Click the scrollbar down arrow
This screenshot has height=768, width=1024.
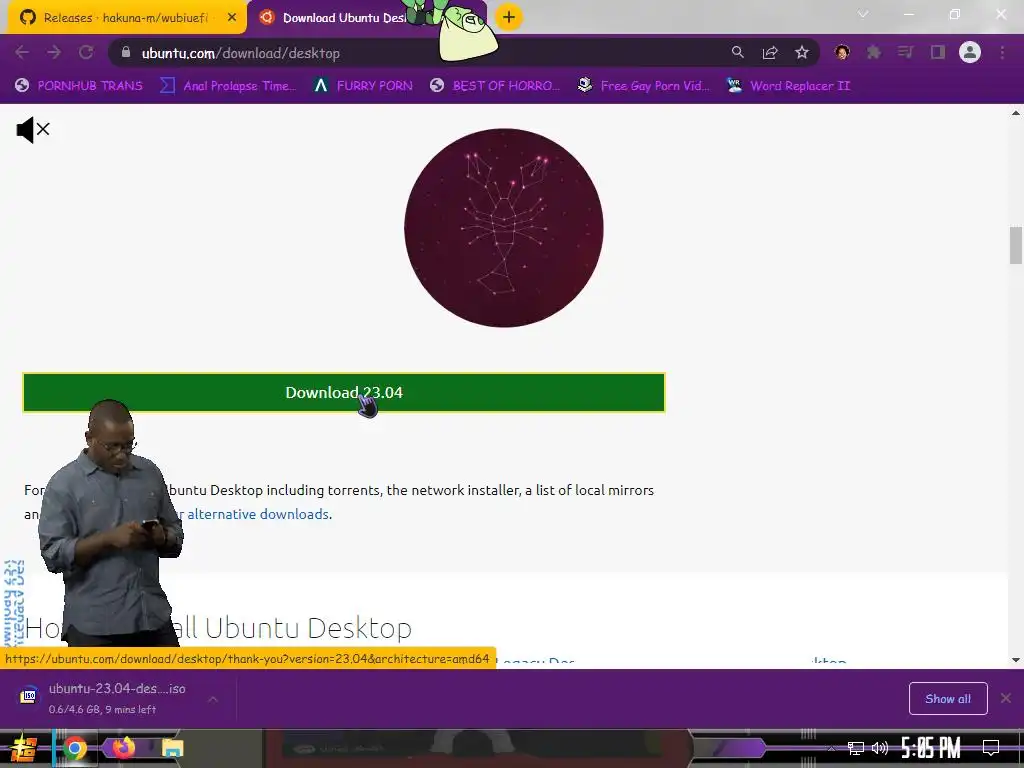coord(1016,660)
